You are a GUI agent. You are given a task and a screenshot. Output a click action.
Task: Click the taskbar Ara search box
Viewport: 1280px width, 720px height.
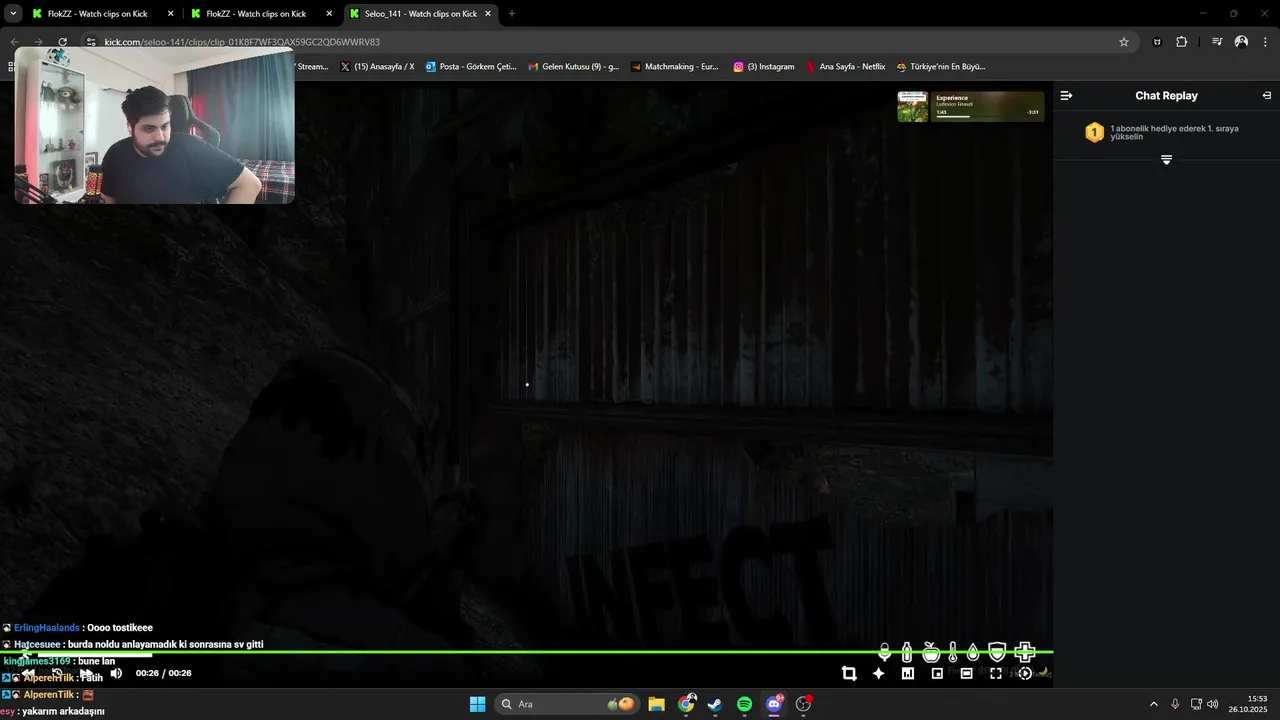pyautogui.click(x=567, y=704)
